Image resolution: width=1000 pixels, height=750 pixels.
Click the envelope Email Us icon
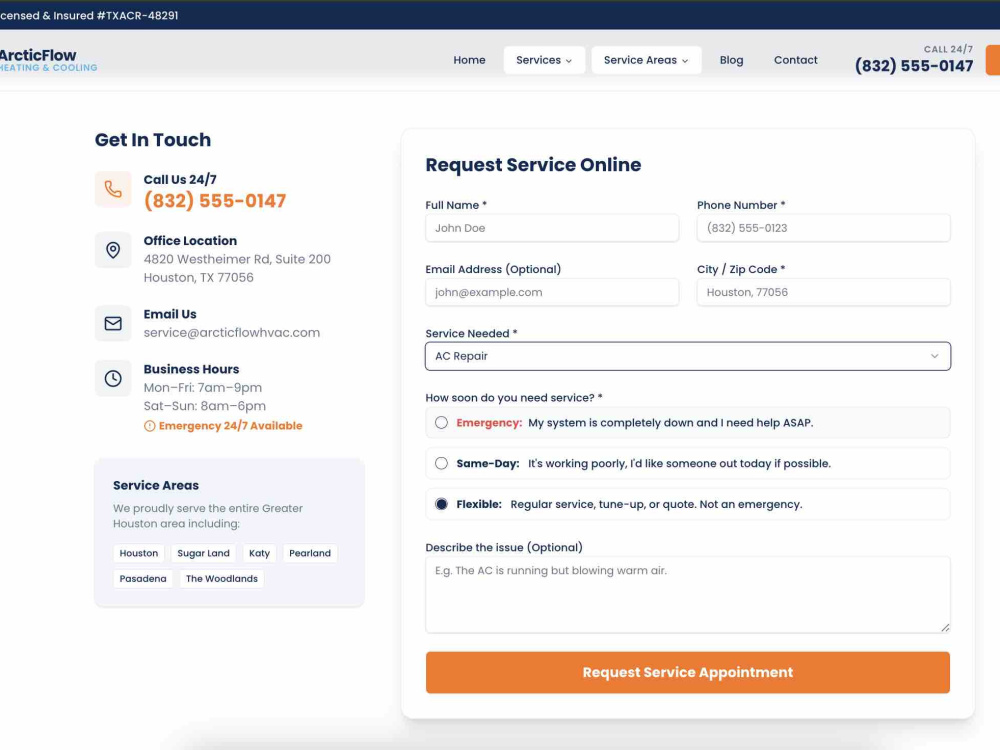pos(113,323)
